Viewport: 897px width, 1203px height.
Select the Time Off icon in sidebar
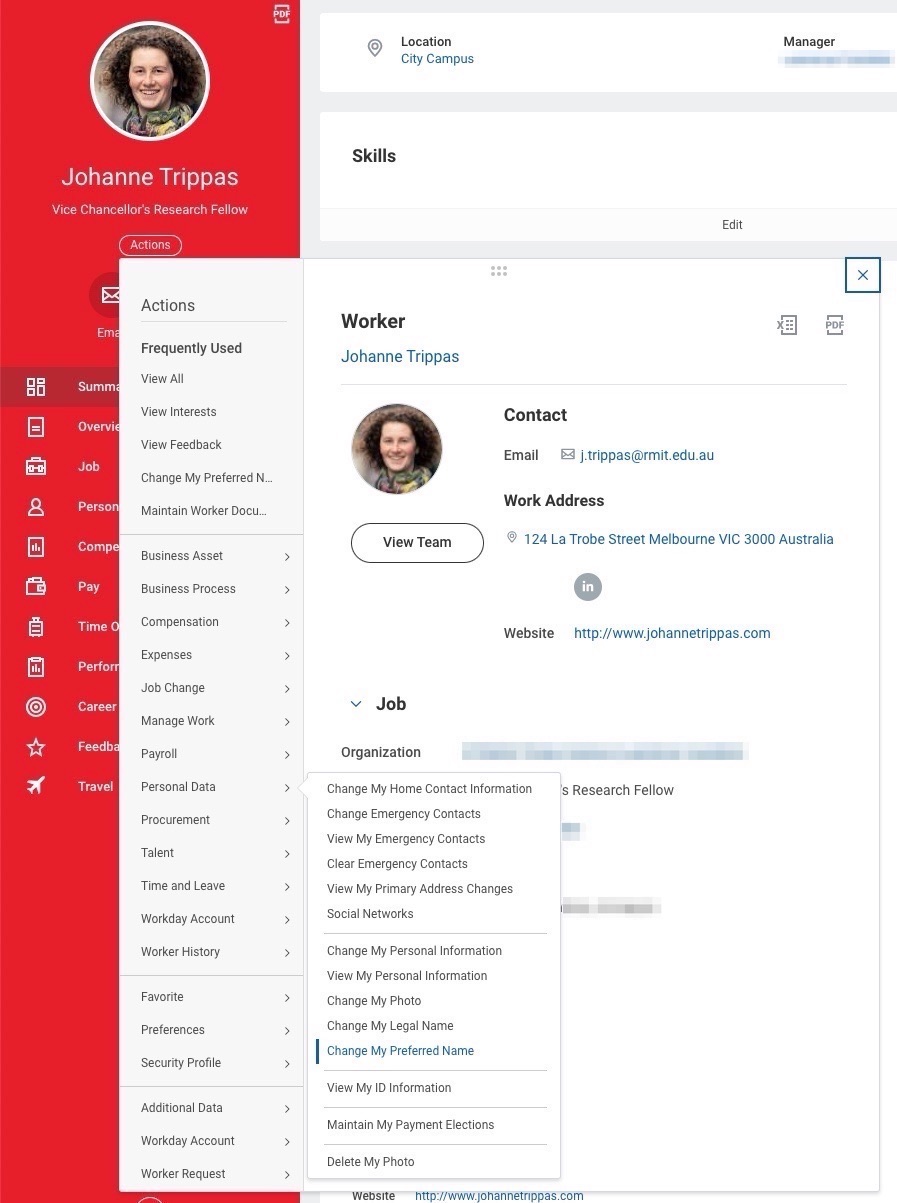(36, 627)
